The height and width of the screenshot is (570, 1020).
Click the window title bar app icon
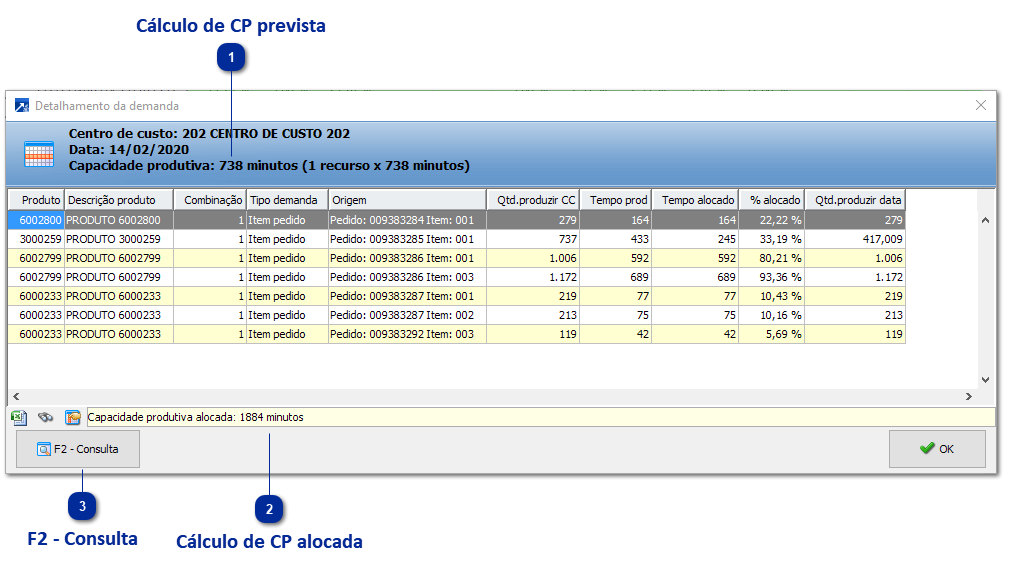(x=21, y=105)
